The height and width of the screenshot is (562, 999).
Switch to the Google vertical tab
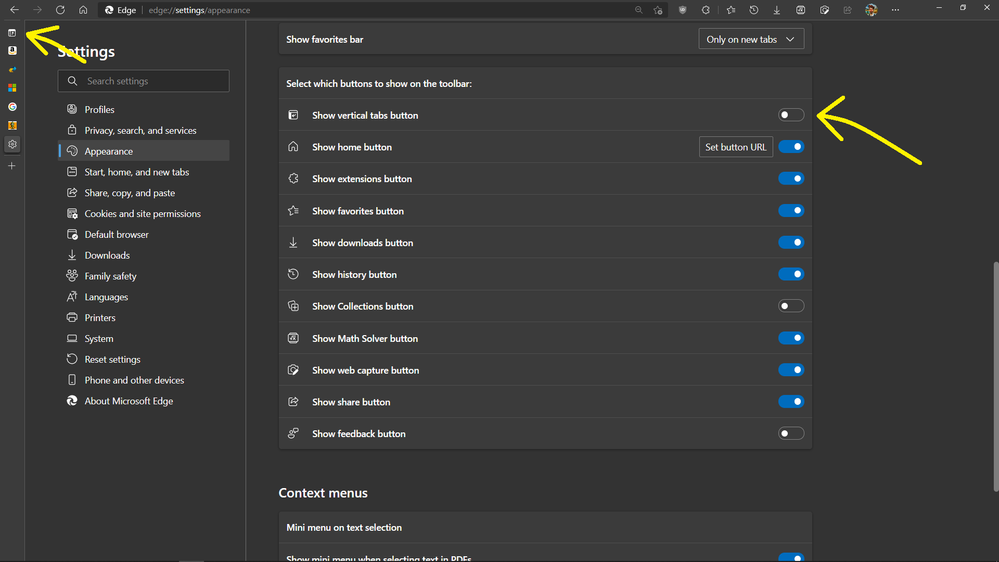(x=12, y=107)
